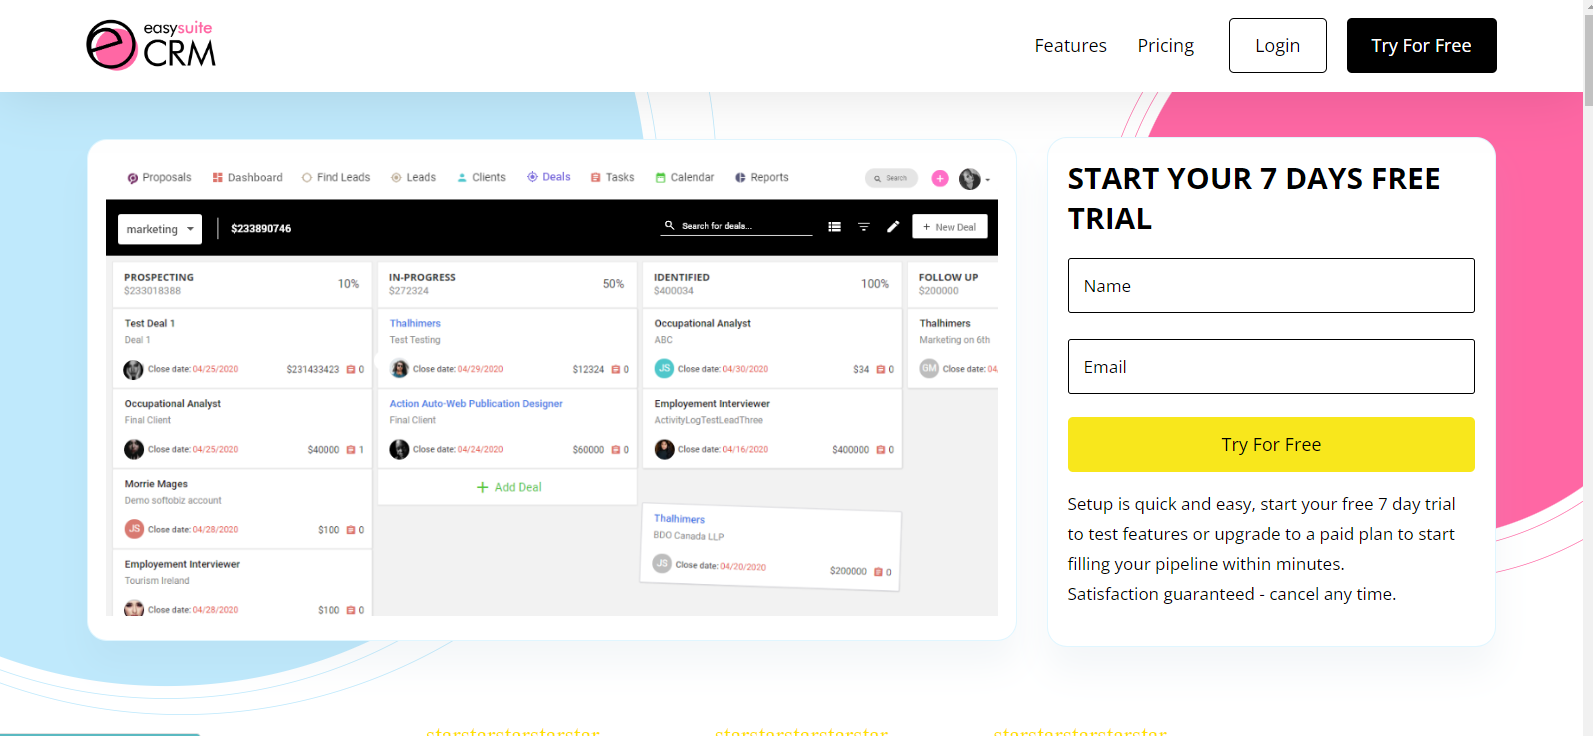Open the Tasks tab
Viewport: 1593px width, 736px height.
612,178
